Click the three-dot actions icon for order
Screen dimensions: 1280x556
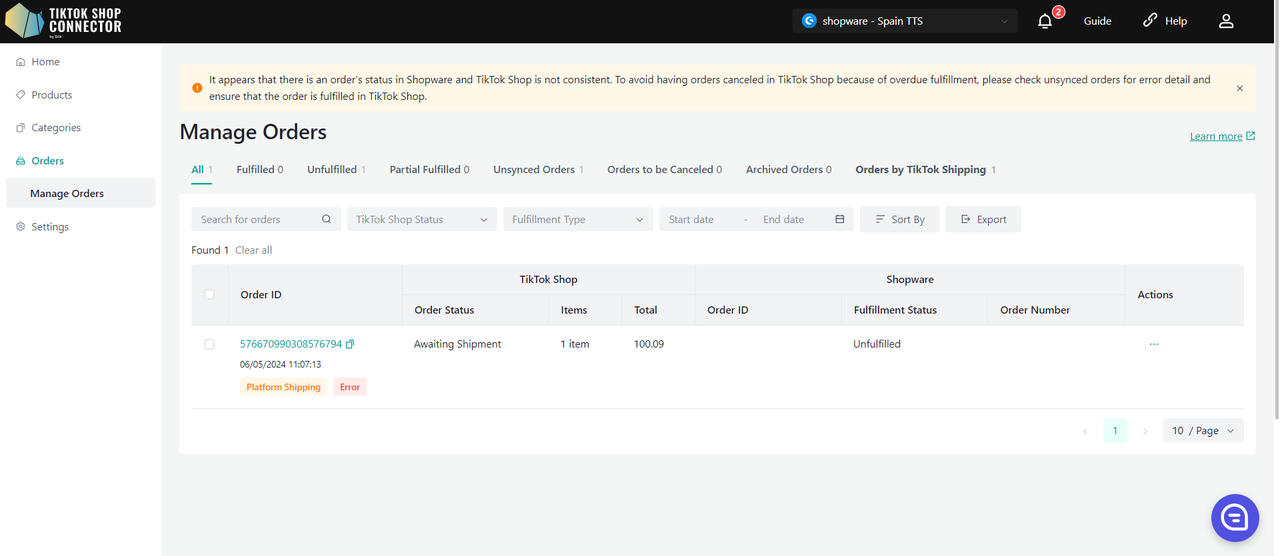(x=1154, y=344)
